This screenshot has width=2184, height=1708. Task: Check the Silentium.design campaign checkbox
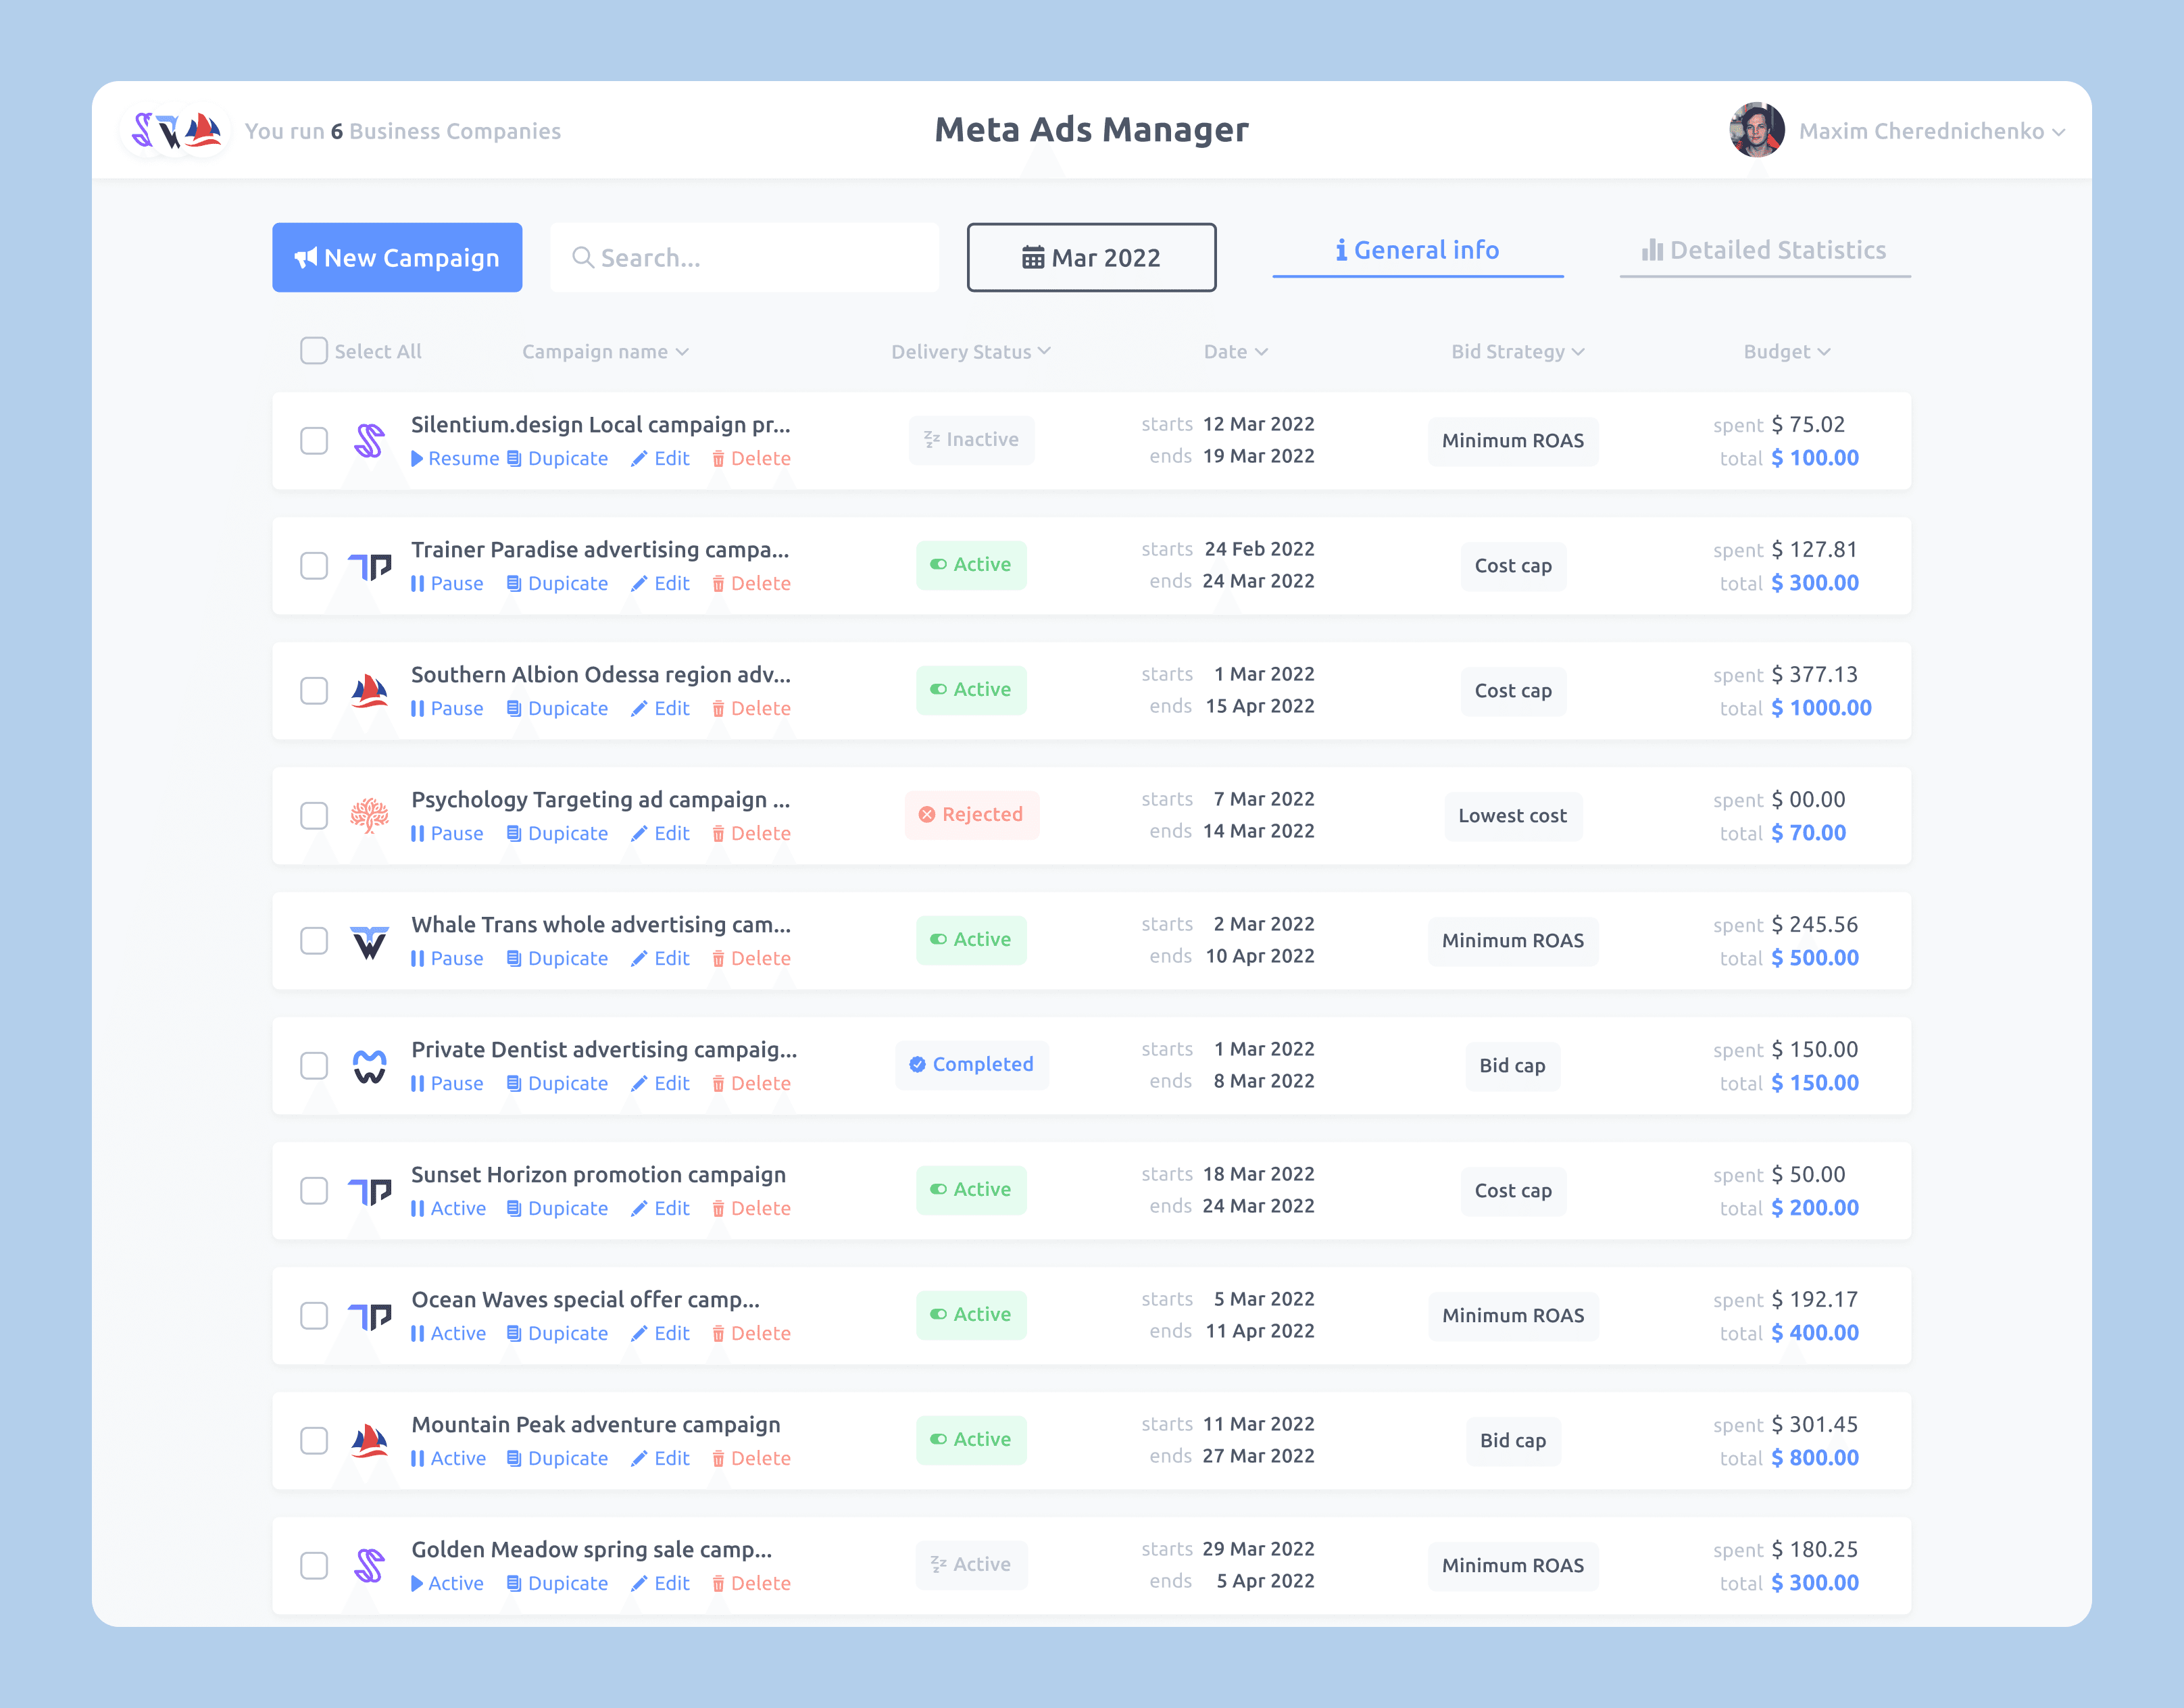point(314,441)
